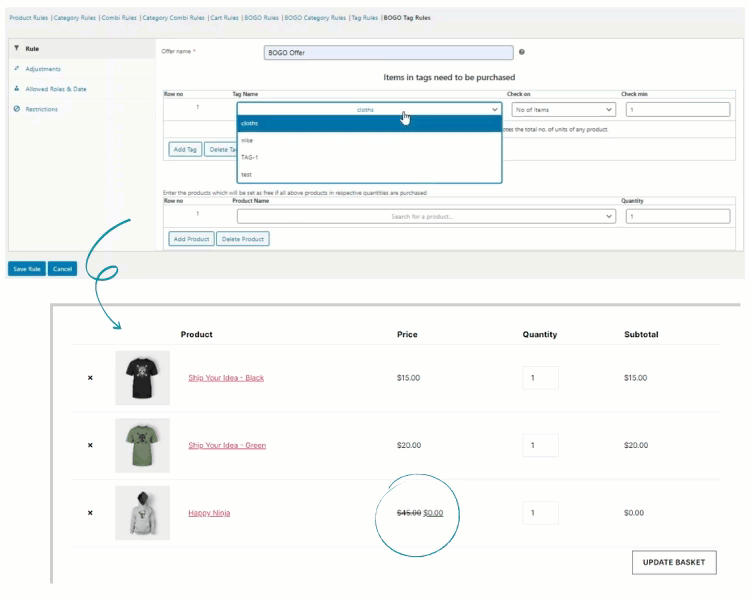Click the struck-through $45.00 price
Image resolution: width=750 pixels, height=600 pixels.
[x=409, y=513]
